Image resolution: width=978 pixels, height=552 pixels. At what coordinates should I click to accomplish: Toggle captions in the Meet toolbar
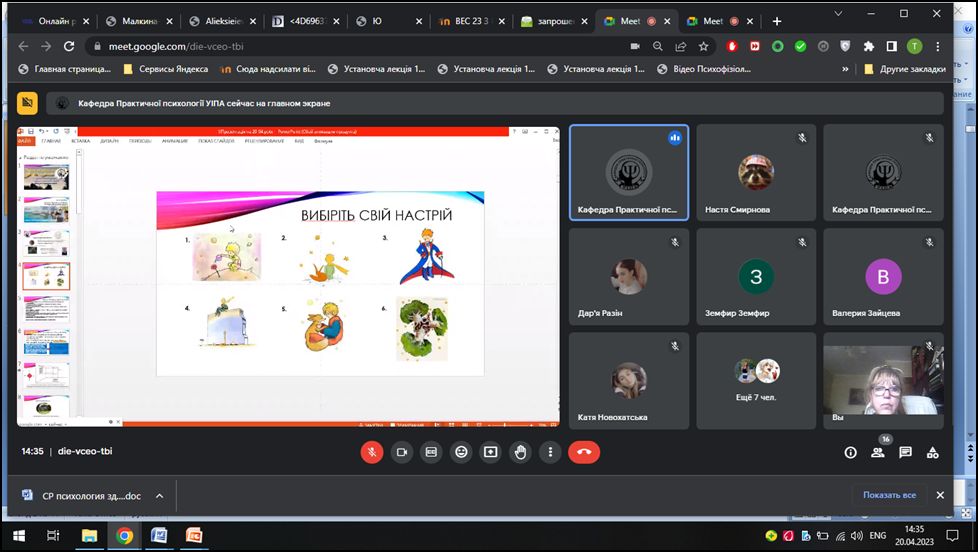pos(431,452)
